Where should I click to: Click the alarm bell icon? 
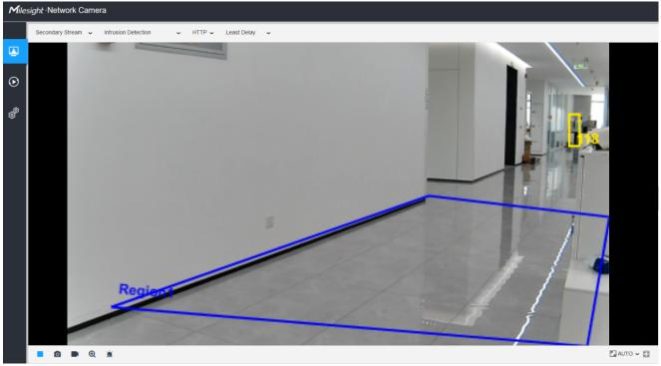click(x=109, y=354)
